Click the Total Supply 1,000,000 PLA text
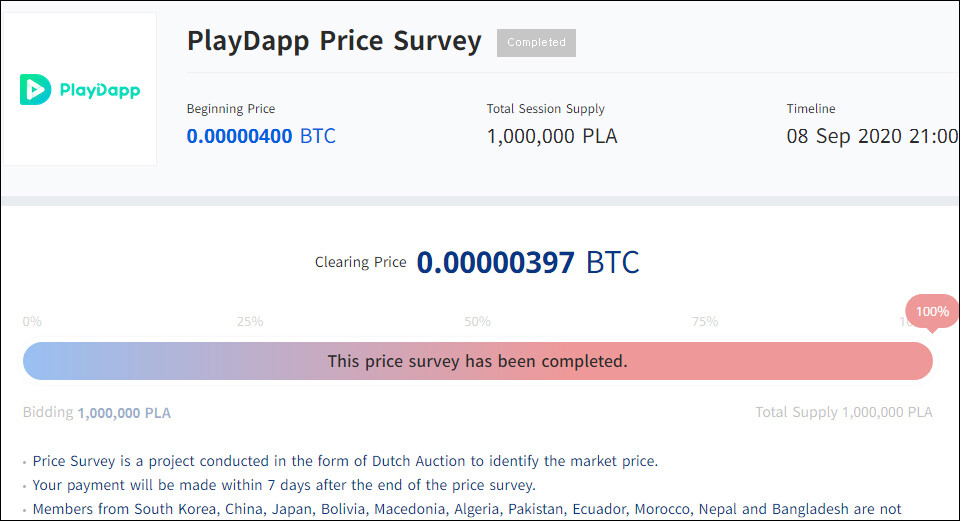Viewport: 960px width, 521px height. [x=843, y=412]
